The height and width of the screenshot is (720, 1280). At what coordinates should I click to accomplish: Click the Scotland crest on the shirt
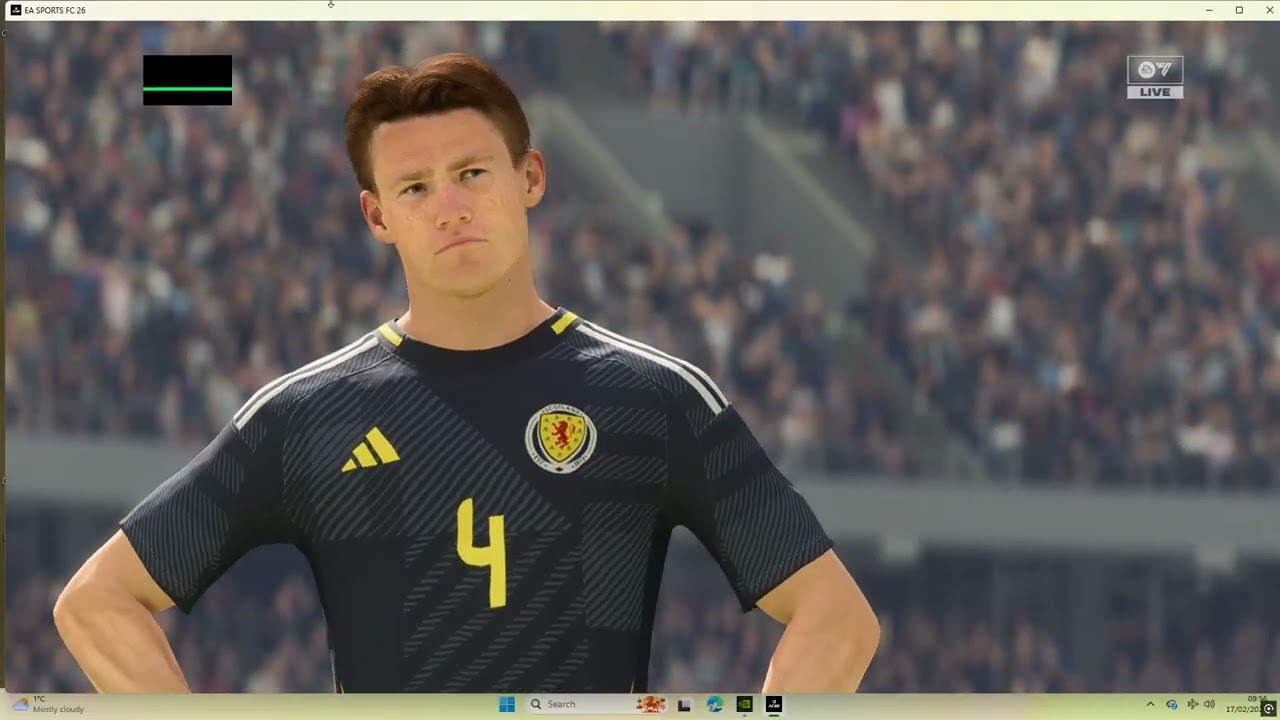point(560,438)
